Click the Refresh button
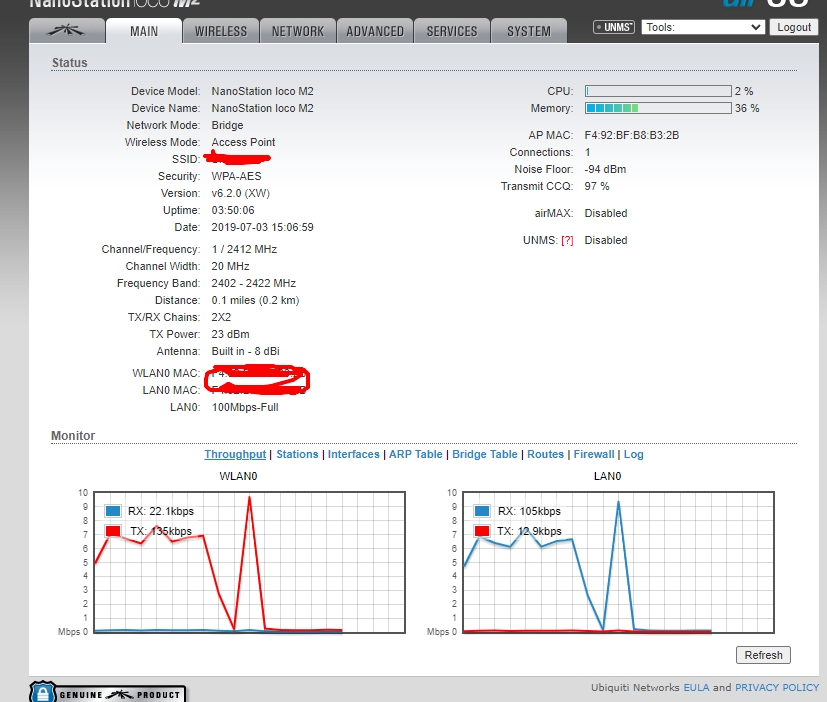This screenshot has height=702, width=827. tap(763, 655)
